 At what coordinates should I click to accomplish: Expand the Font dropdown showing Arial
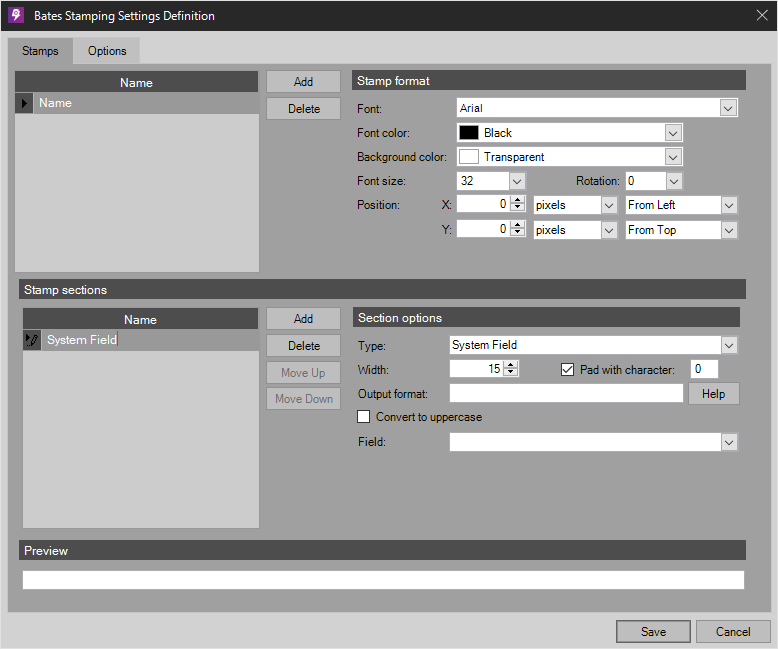tap(728, 108)
